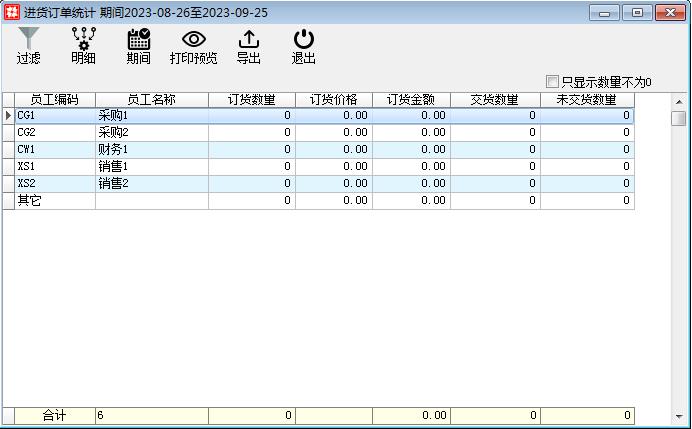Click the 订货金额 column header
The image size is (692, 429).
(x=410, y=100)
